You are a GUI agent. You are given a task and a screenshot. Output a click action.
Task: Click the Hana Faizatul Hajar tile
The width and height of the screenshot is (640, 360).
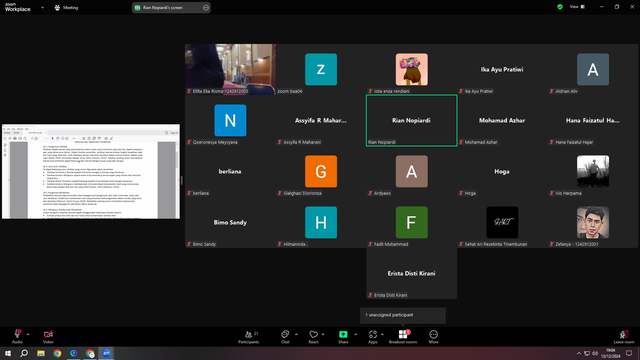pos(593,120)
